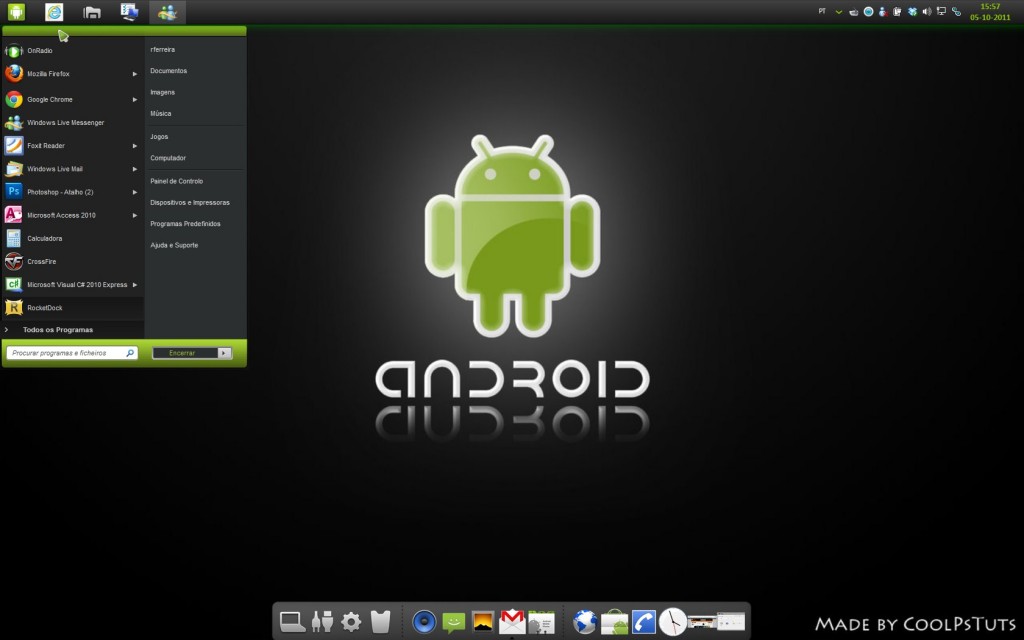Image resolution: width=1024 pixels, height=640 pixels.
Task: Click the Encerrar shutdown button
Action: pos(184,353)
